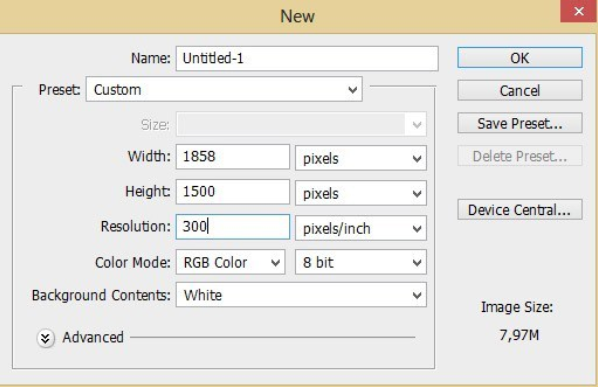
Task: Click the Name field containing Untitled-1
Action: (x=307, y=58)
